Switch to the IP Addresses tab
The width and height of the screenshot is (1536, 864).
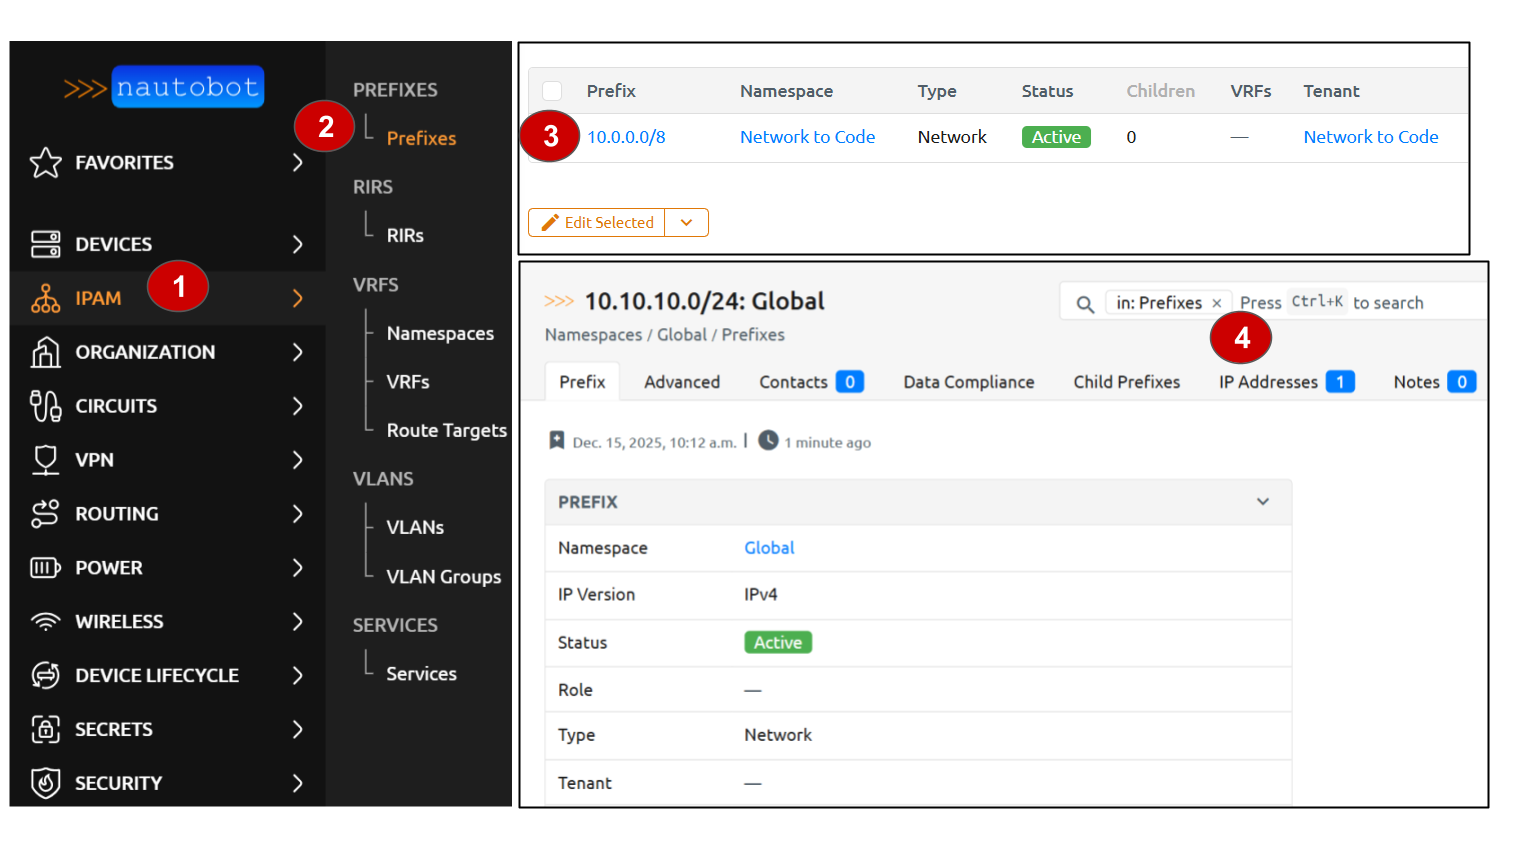tap(1267, 382)
